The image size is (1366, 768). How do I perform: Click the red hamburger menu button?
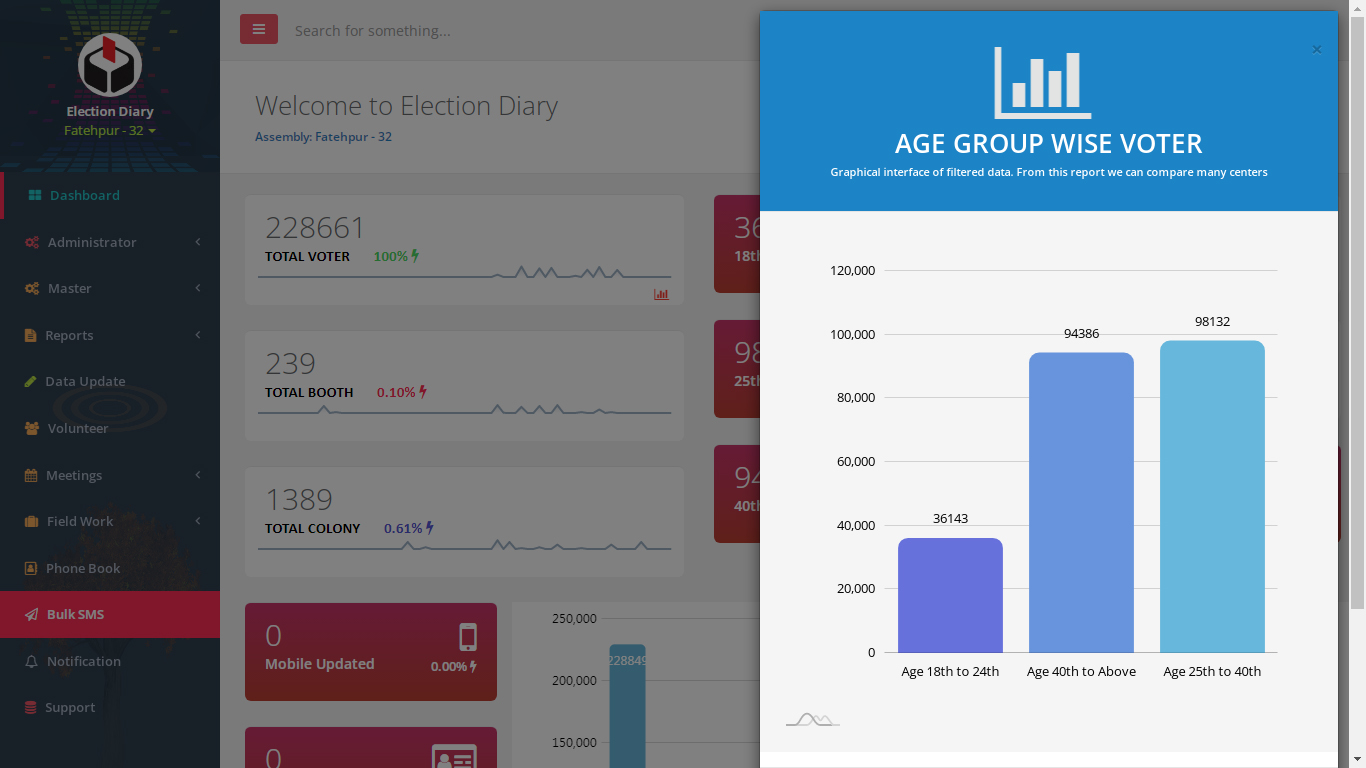[258, 30]
